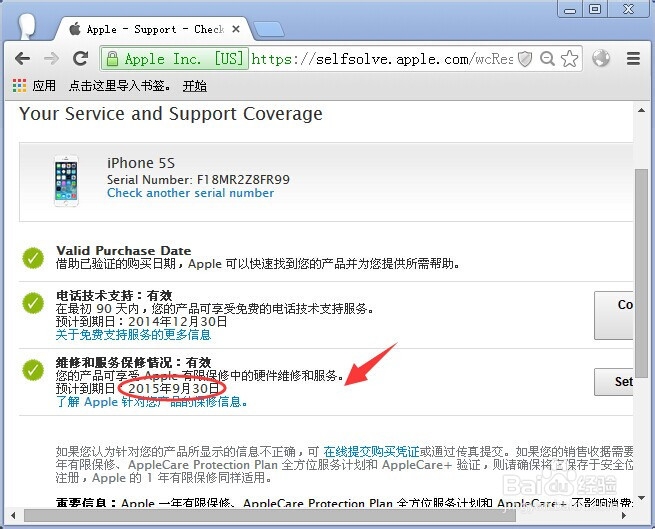This screenshot has height=529, width=655.
Task: Click the Co... button beside phone support
Action: click(x=614, y=315)
